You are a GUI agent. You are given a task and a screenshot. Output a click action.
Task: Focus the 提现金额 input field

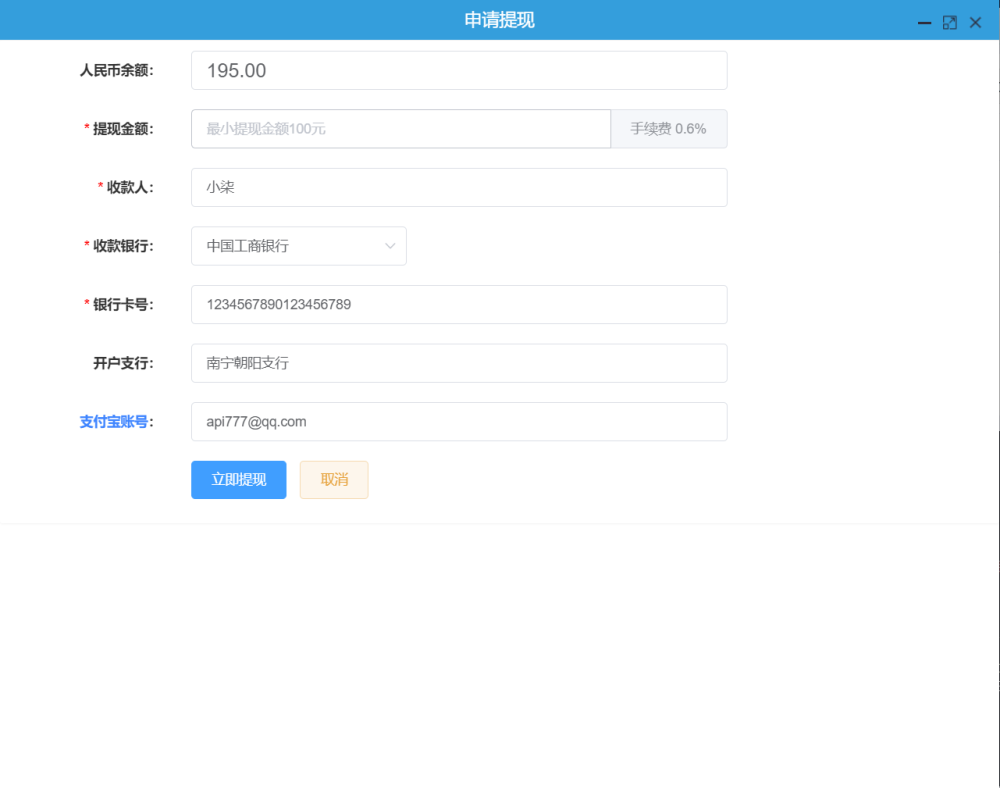tap(400, 129)
